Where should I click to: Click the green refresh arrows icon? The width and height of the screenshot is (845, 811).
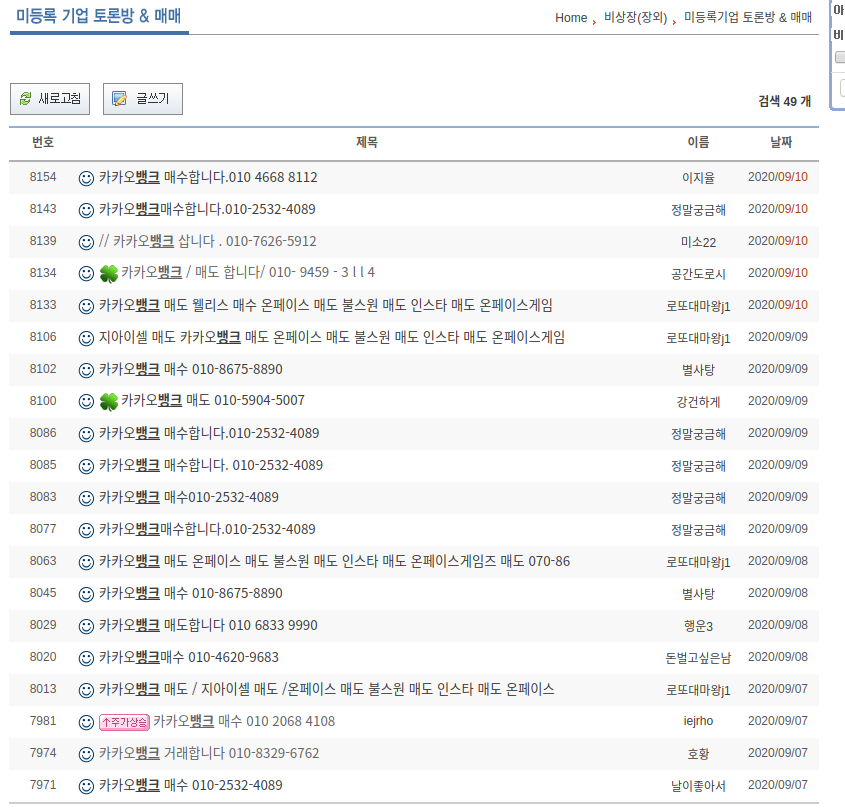pyautogui.click(x=25, y=99)
